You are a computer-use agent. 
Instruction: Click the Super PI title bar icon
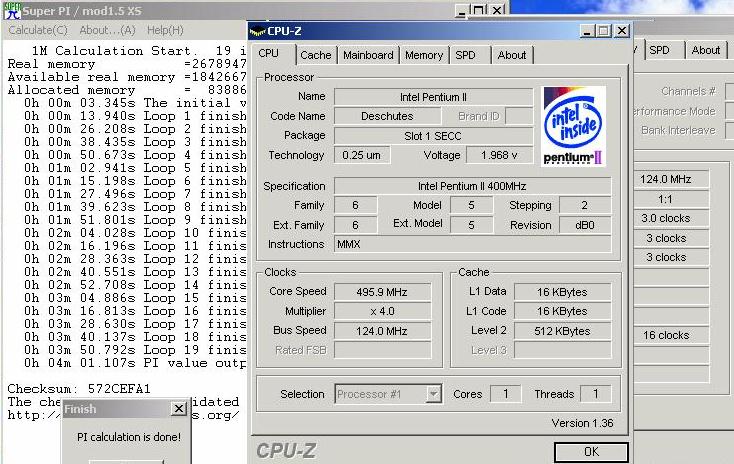coord(12,10)
